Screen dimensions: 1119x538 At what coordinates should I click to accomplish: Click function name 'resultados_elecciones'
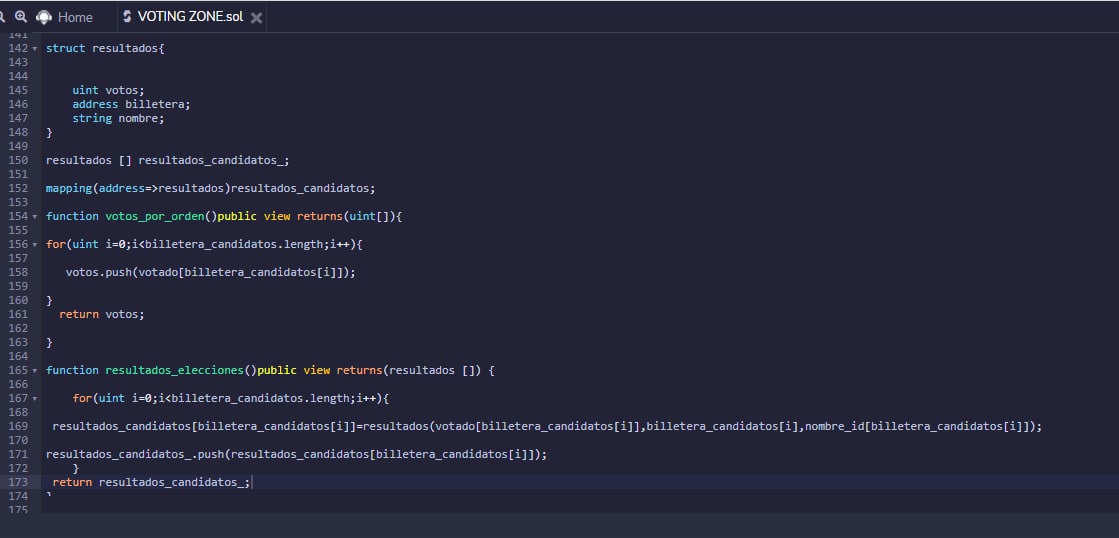click(175, 370)
